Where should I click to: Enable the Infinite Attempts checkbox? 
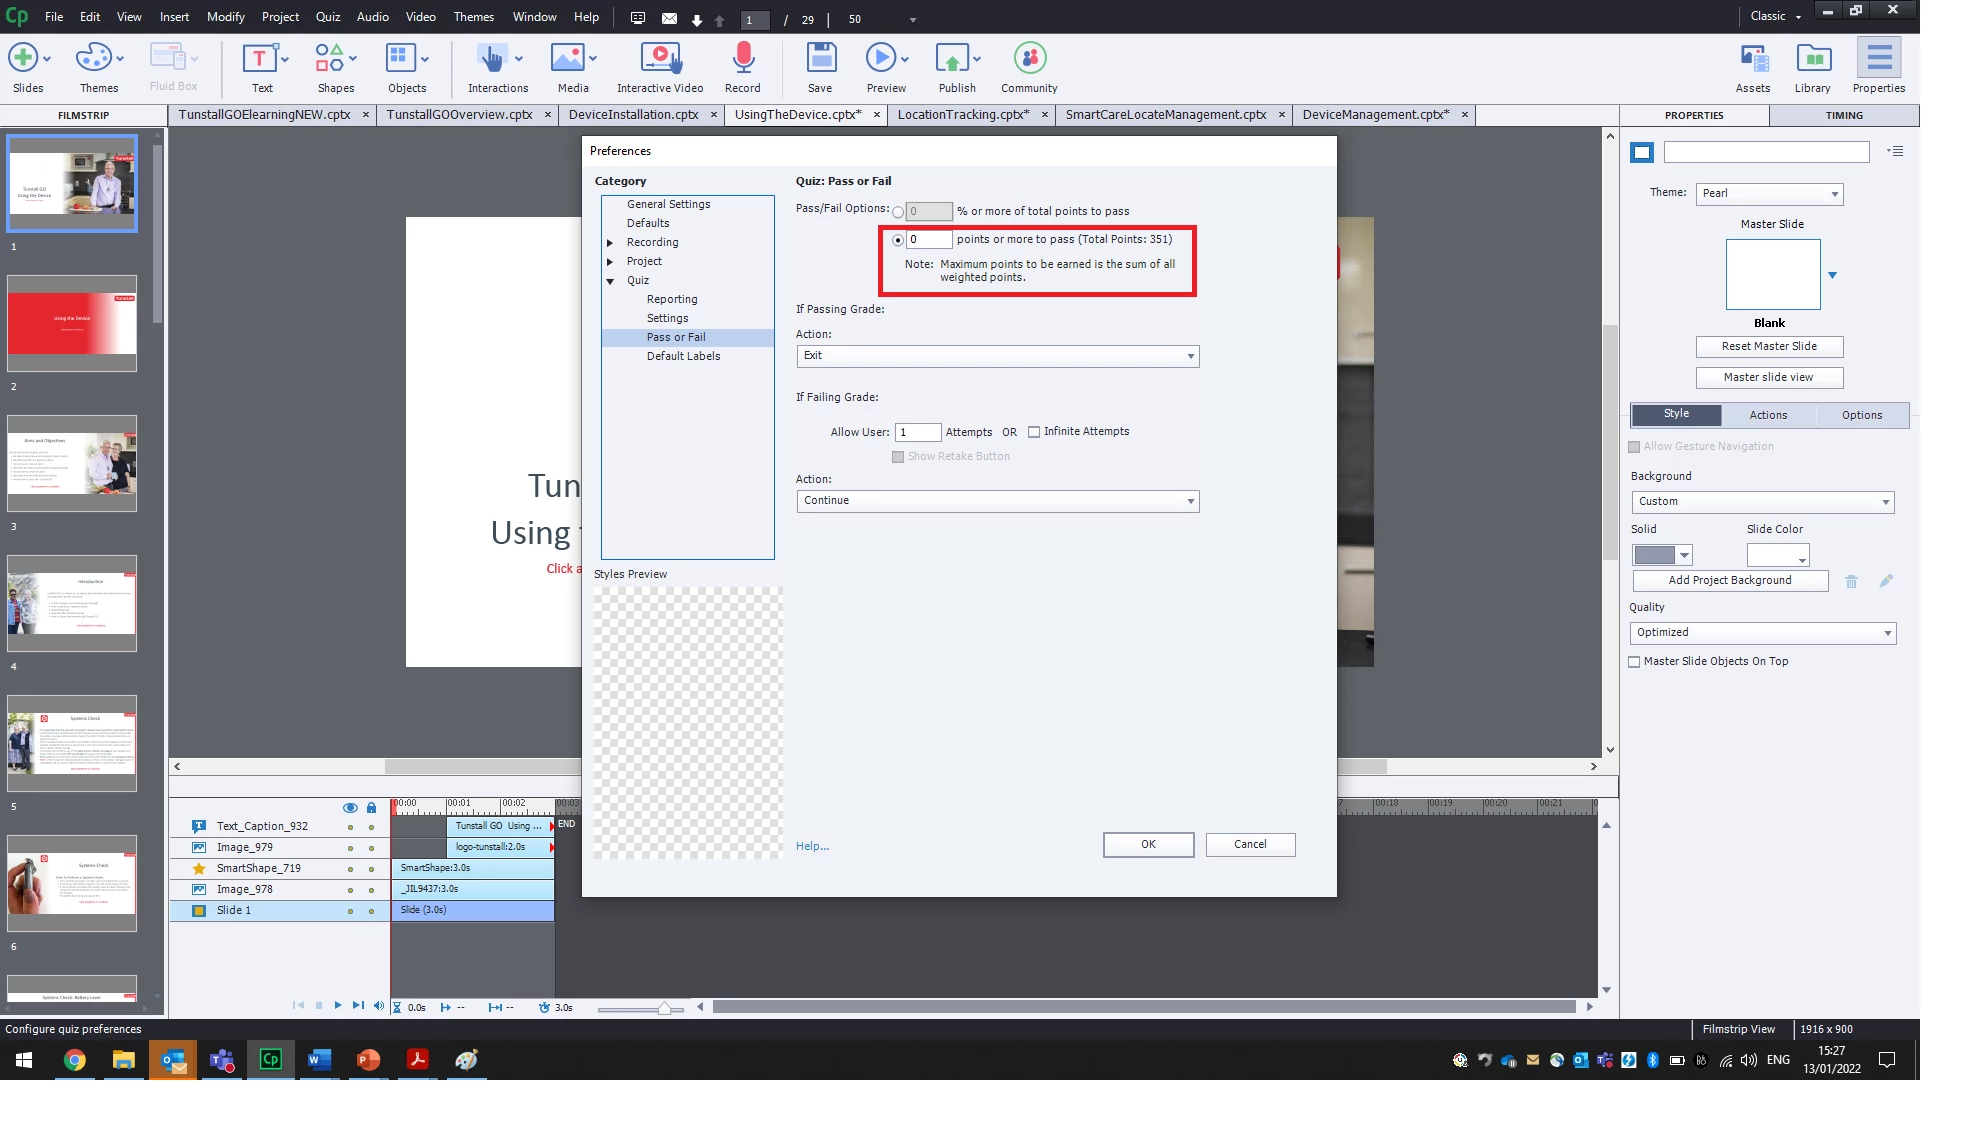1034,432
